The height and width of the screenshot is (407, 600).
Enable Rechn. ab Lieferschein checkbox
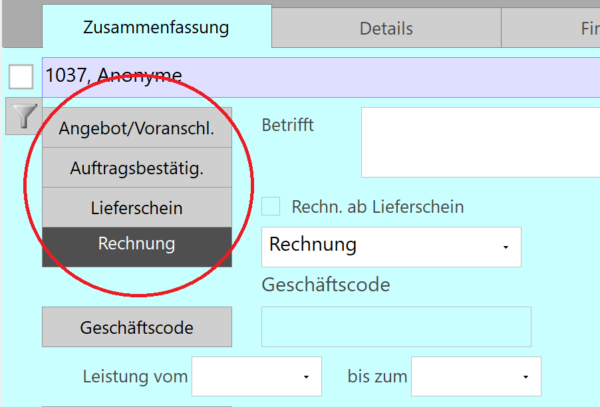[271, 207]
